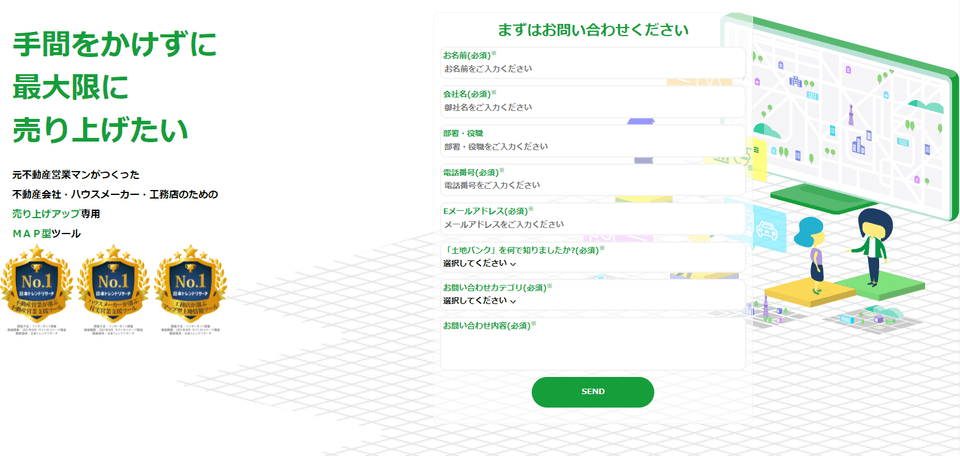The width and height of the screenshot is (960, 456).
Task: Focus the お名前 input field
Action: 592,69
